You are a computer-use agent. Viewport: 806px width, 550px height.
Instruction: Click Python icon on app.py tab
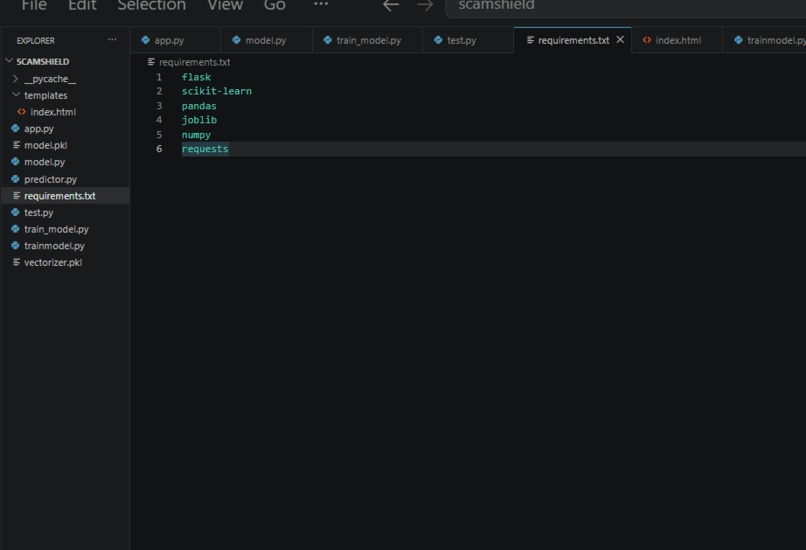(x=145, y=40)
